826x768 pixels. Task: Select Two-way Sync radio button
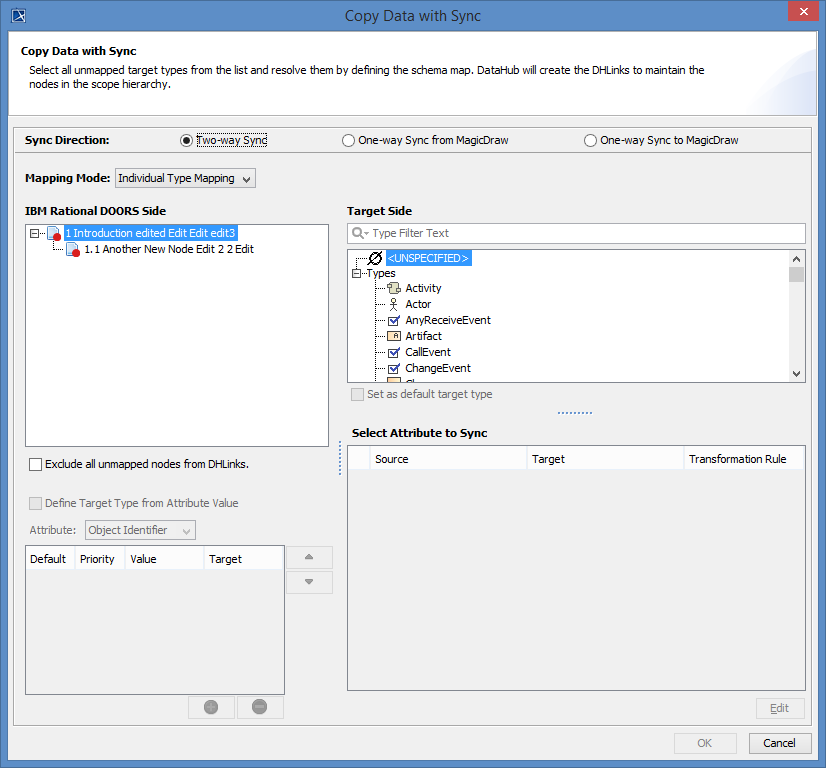tap(186, 141)
